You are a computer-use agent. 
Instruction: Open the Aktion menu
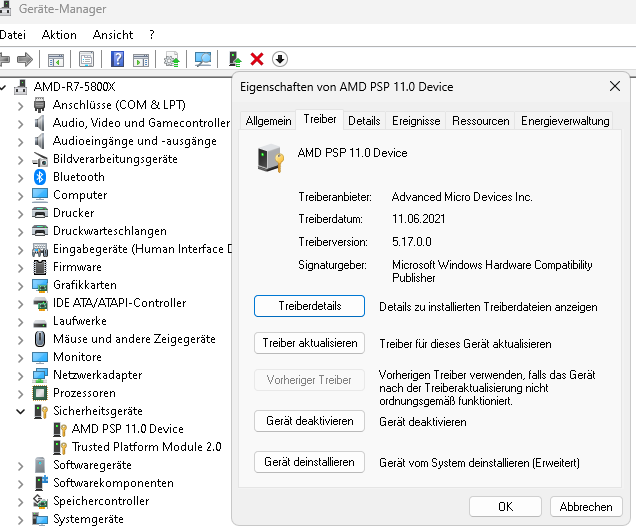[59, 35]
